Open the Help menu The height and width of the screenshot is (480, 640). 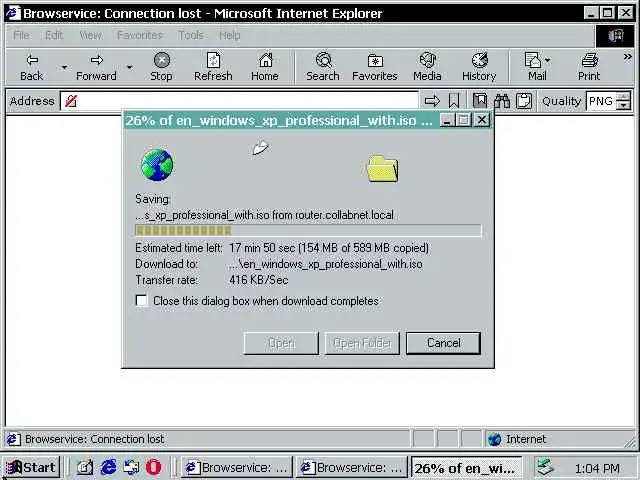coord(230,36)
